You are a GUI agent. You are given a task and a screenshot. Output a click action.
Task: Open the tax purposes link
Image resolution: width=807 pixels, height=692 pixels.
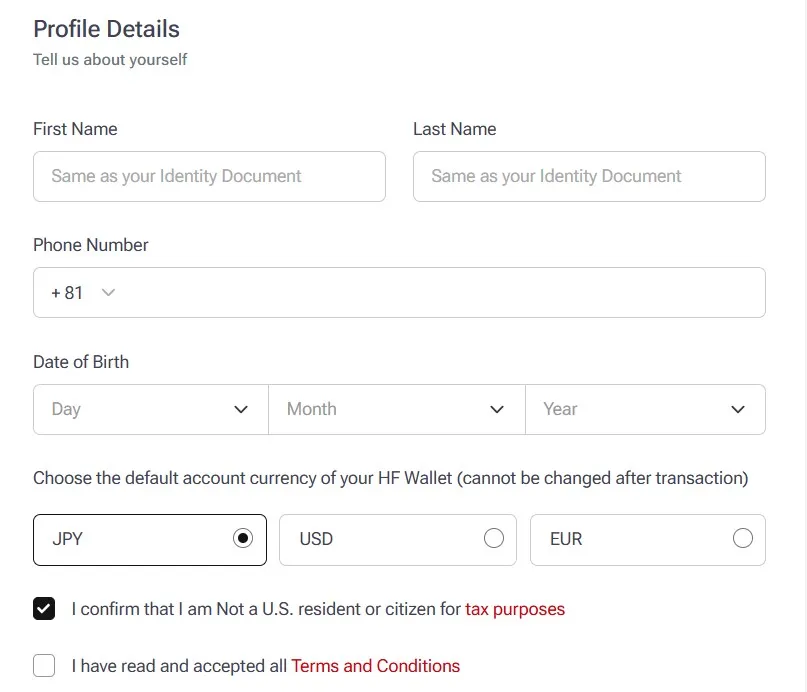click(514, 609)
